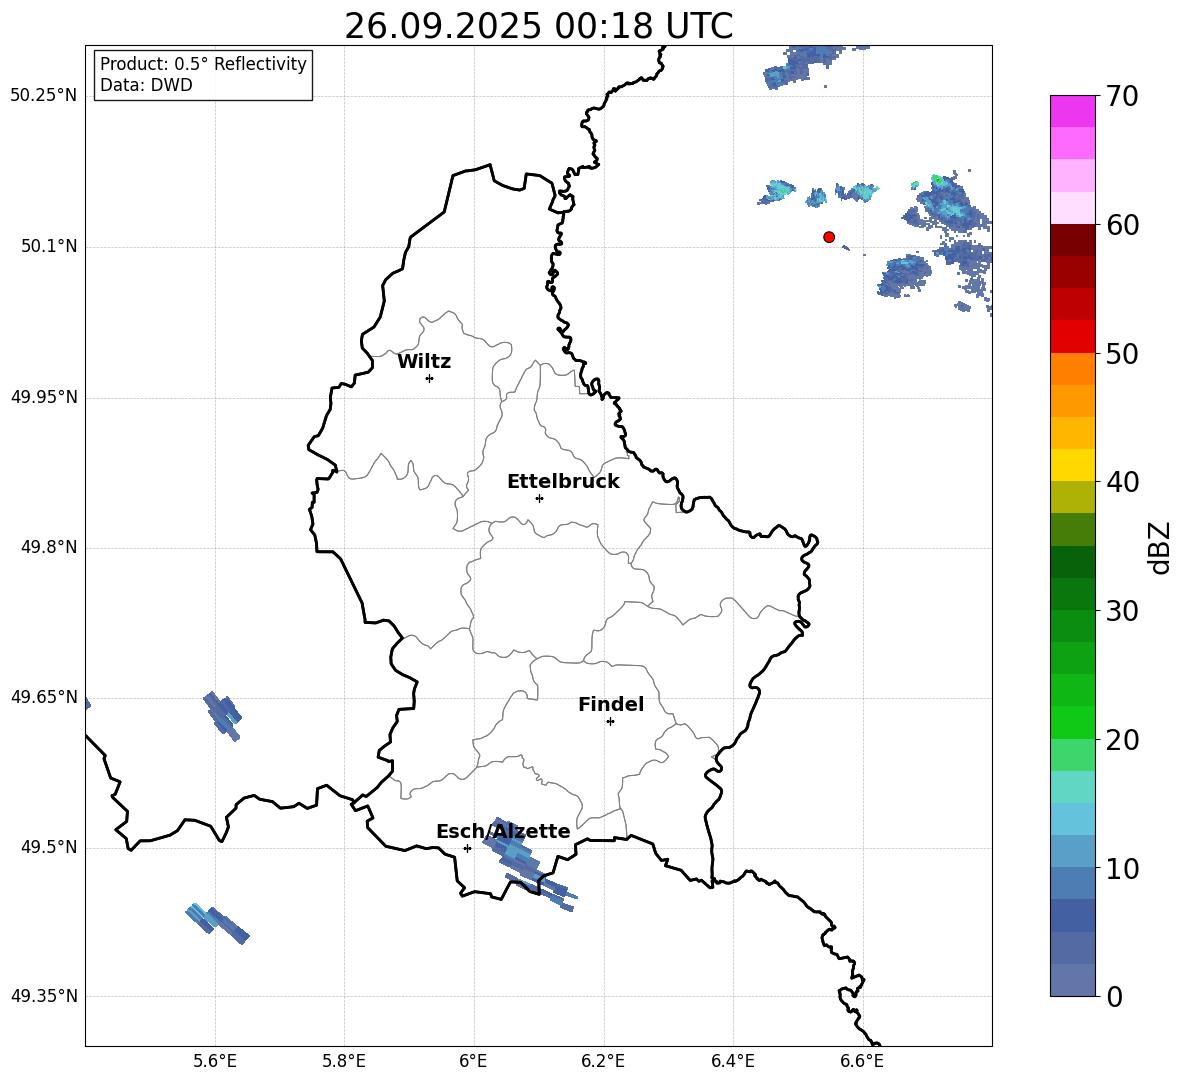Screen dimensions: 1184x1081
Task: Click the colorbar tick label 60
Action: click(x=1122, y=225)
